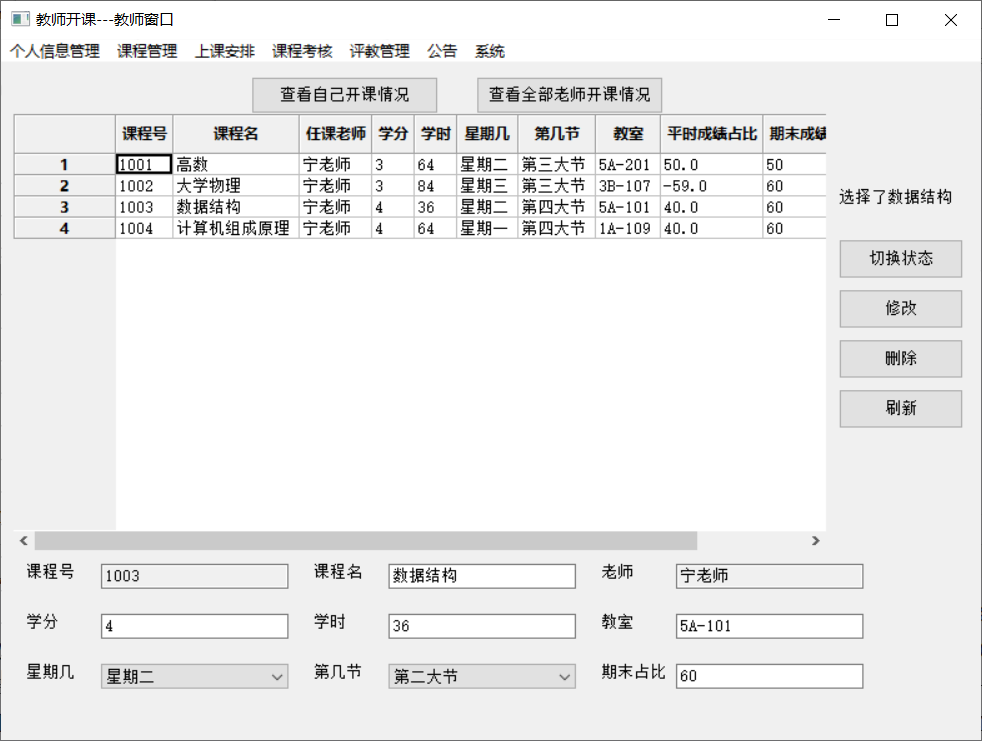
Task: Click the 课程号 input field
Action: pos(195,576)
